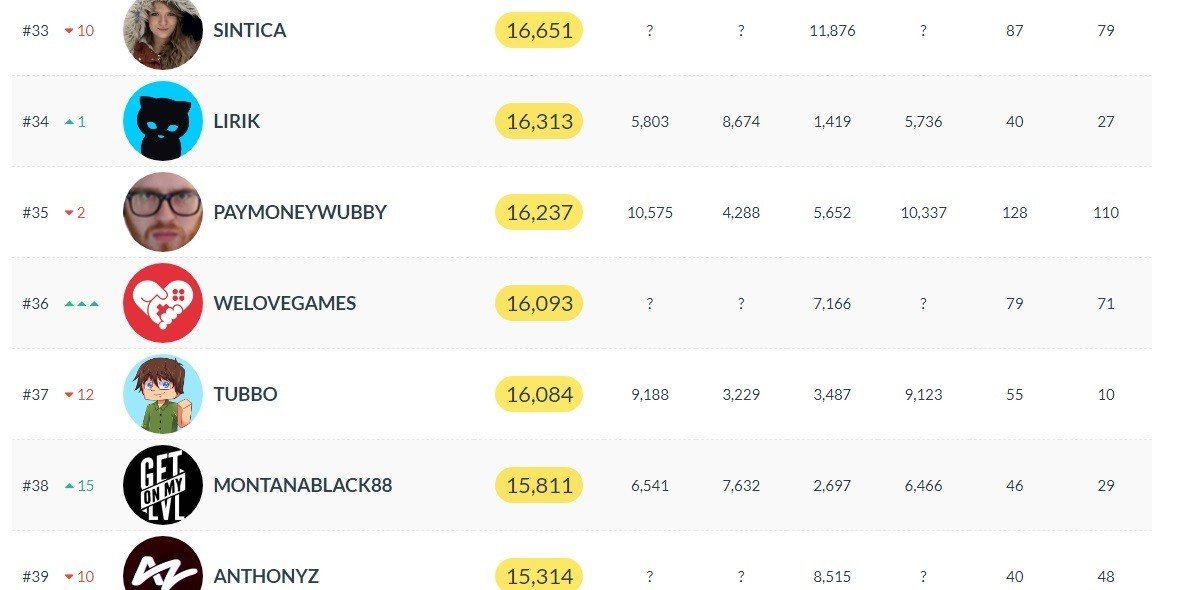Click the red down arrow beside #37

click(x=70, y=395)
